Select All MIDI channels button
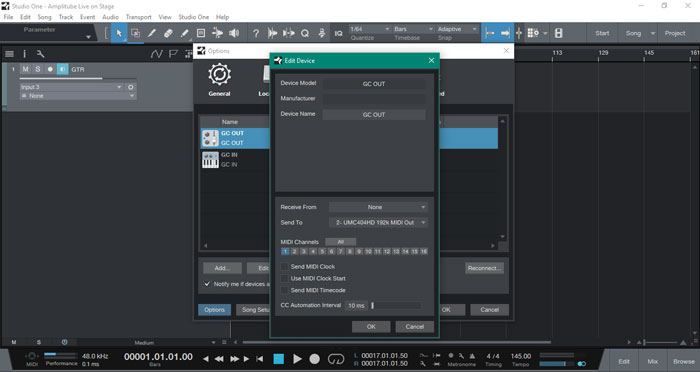 point(341,242)
